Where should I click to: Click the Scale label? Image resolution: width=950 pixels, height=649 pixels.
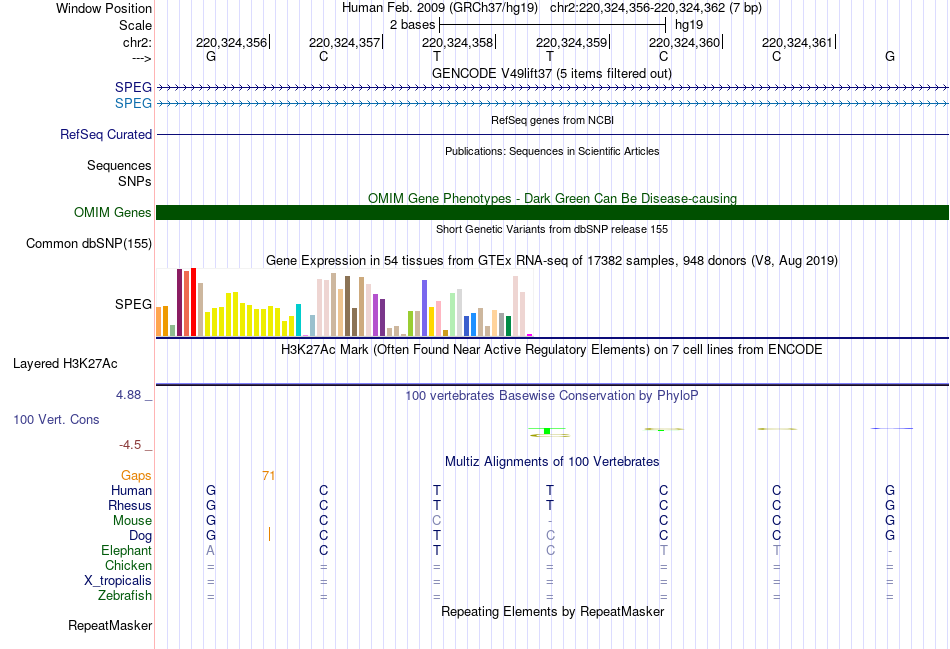(136, 25)
